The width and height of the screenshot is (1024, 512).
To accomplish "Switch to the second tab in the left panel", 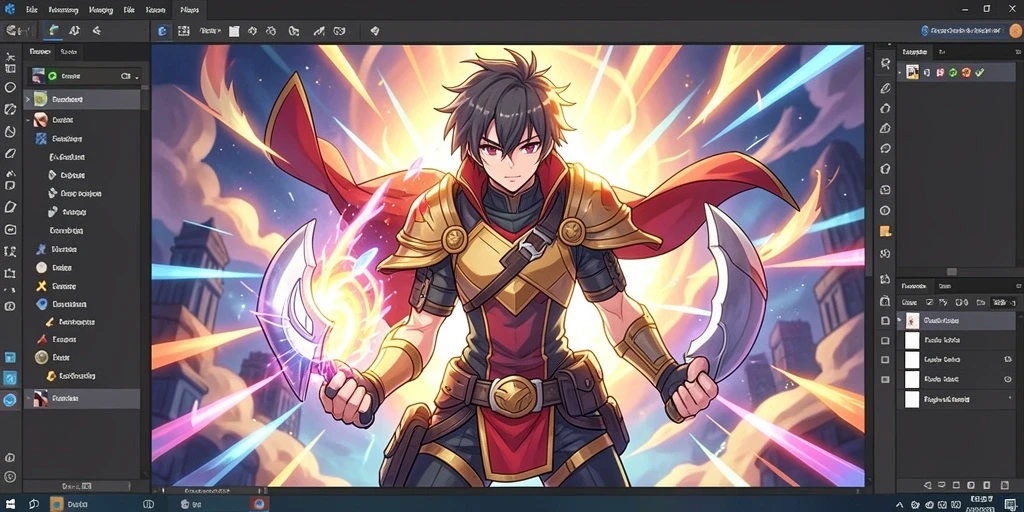I will point(68,52).
